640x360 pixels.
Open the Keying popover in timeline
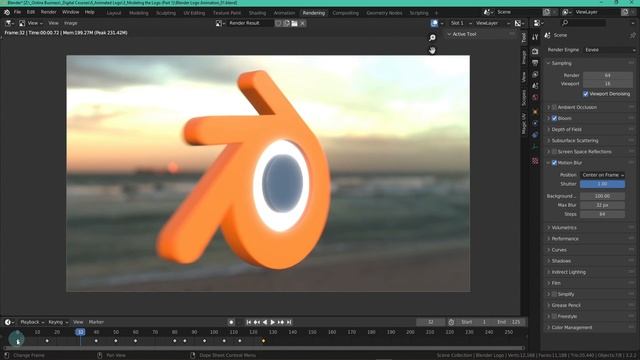(58, 322)
